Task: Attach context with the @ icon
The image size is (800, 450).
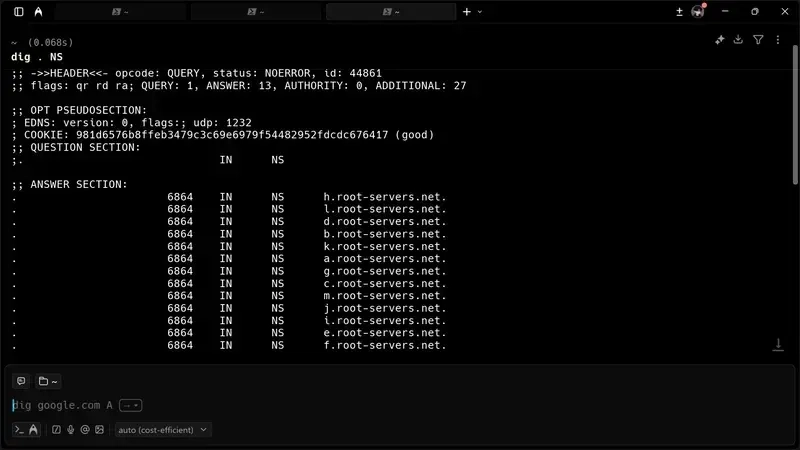Action: [x=85, y=429]
